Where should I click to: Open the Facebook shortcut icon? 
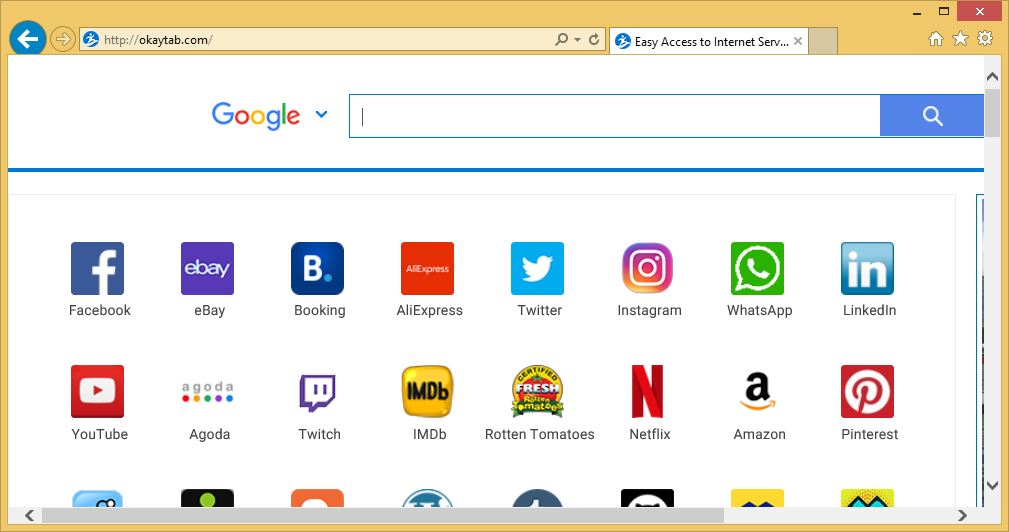point(97,268)
